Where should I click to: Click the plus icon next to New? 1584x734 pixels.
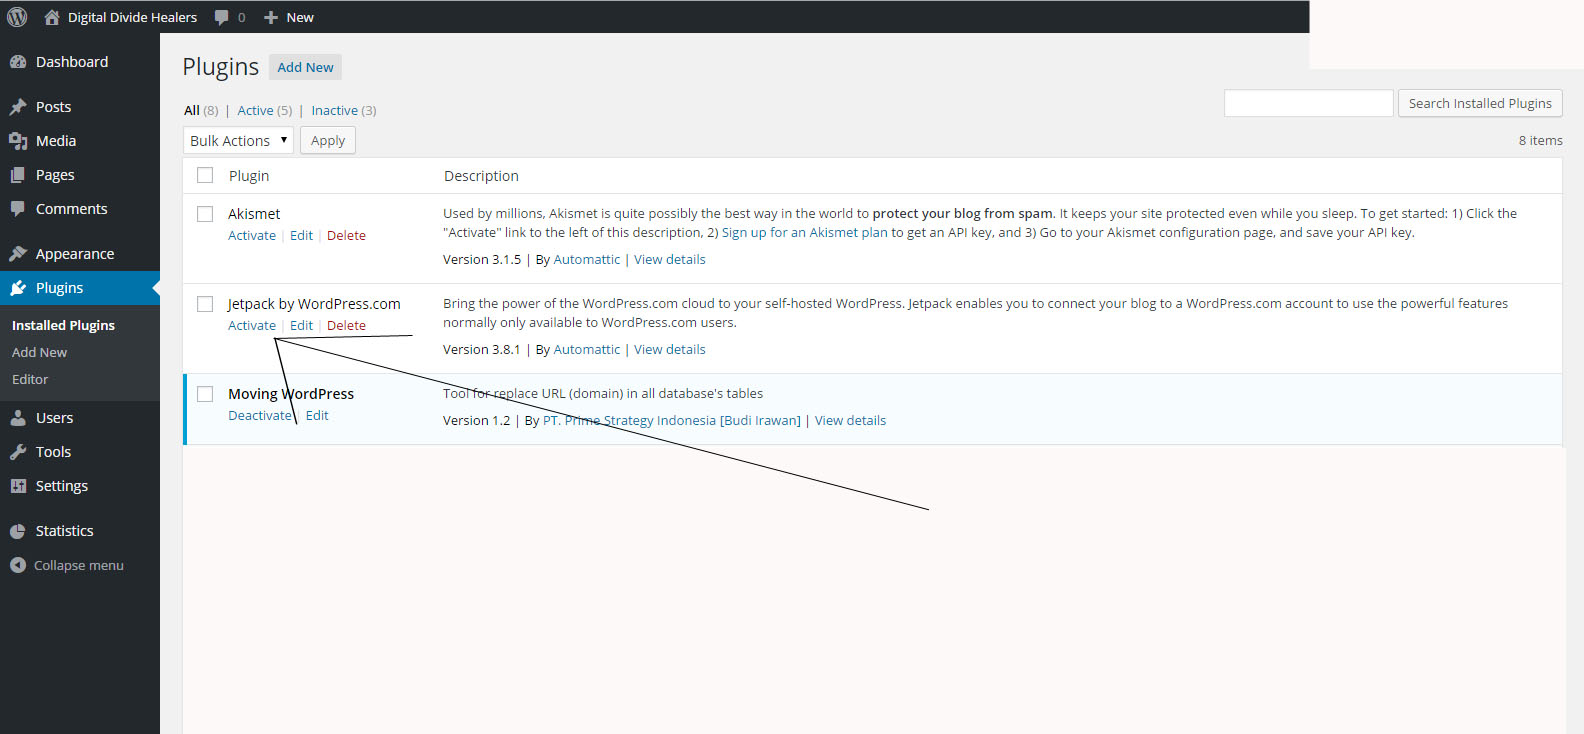tap(270, 17)
